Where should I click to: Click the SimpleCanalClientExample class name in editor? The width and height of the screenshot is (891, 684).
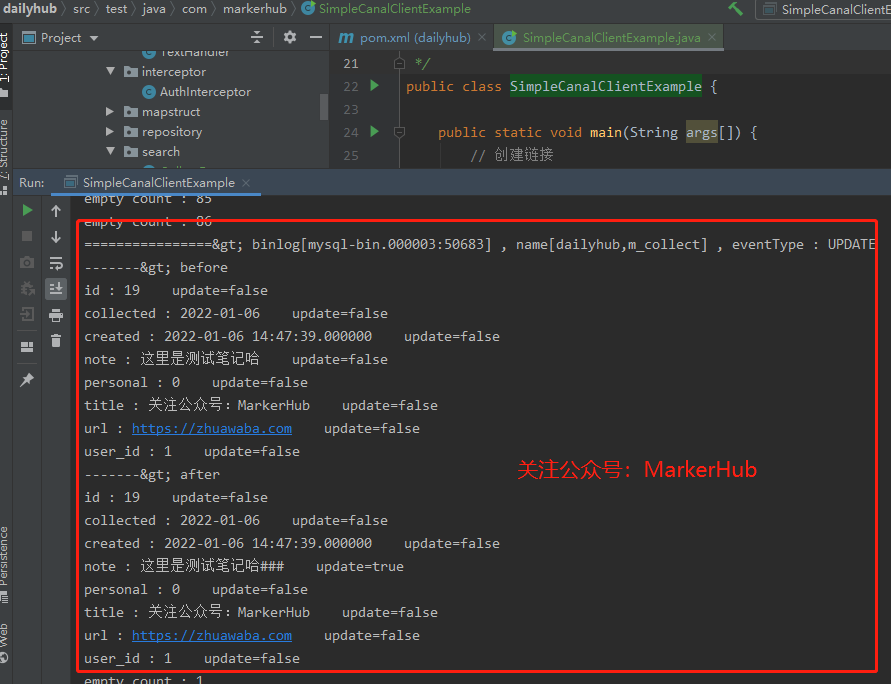606,86
